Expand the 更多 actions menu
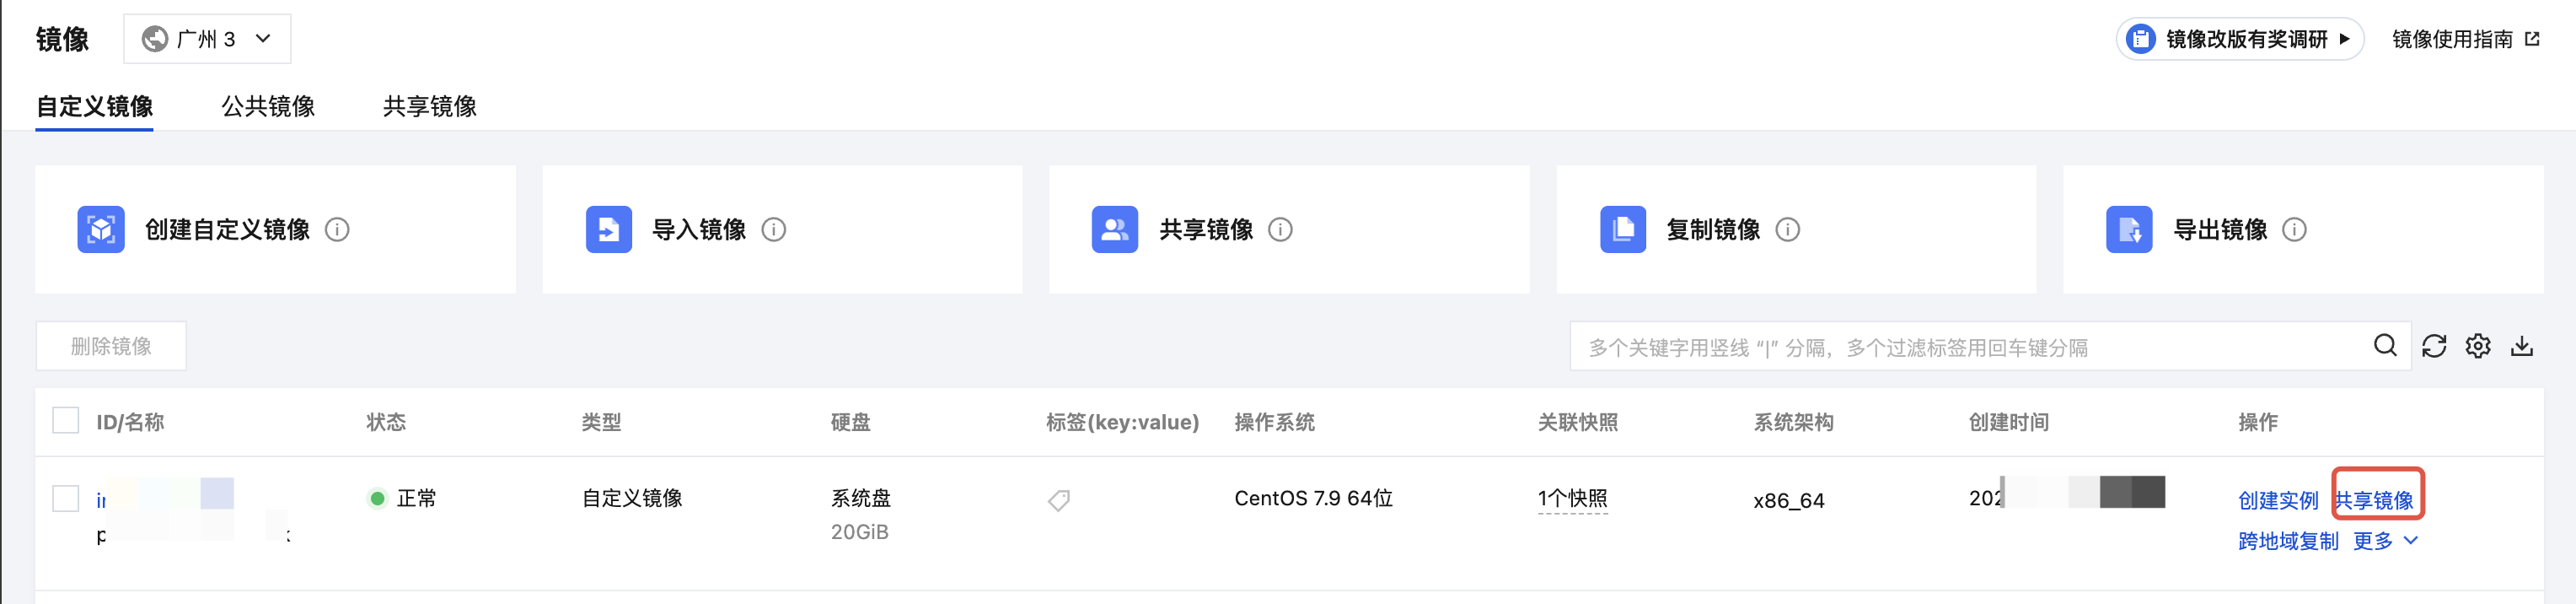 [x=2385, y=541]
